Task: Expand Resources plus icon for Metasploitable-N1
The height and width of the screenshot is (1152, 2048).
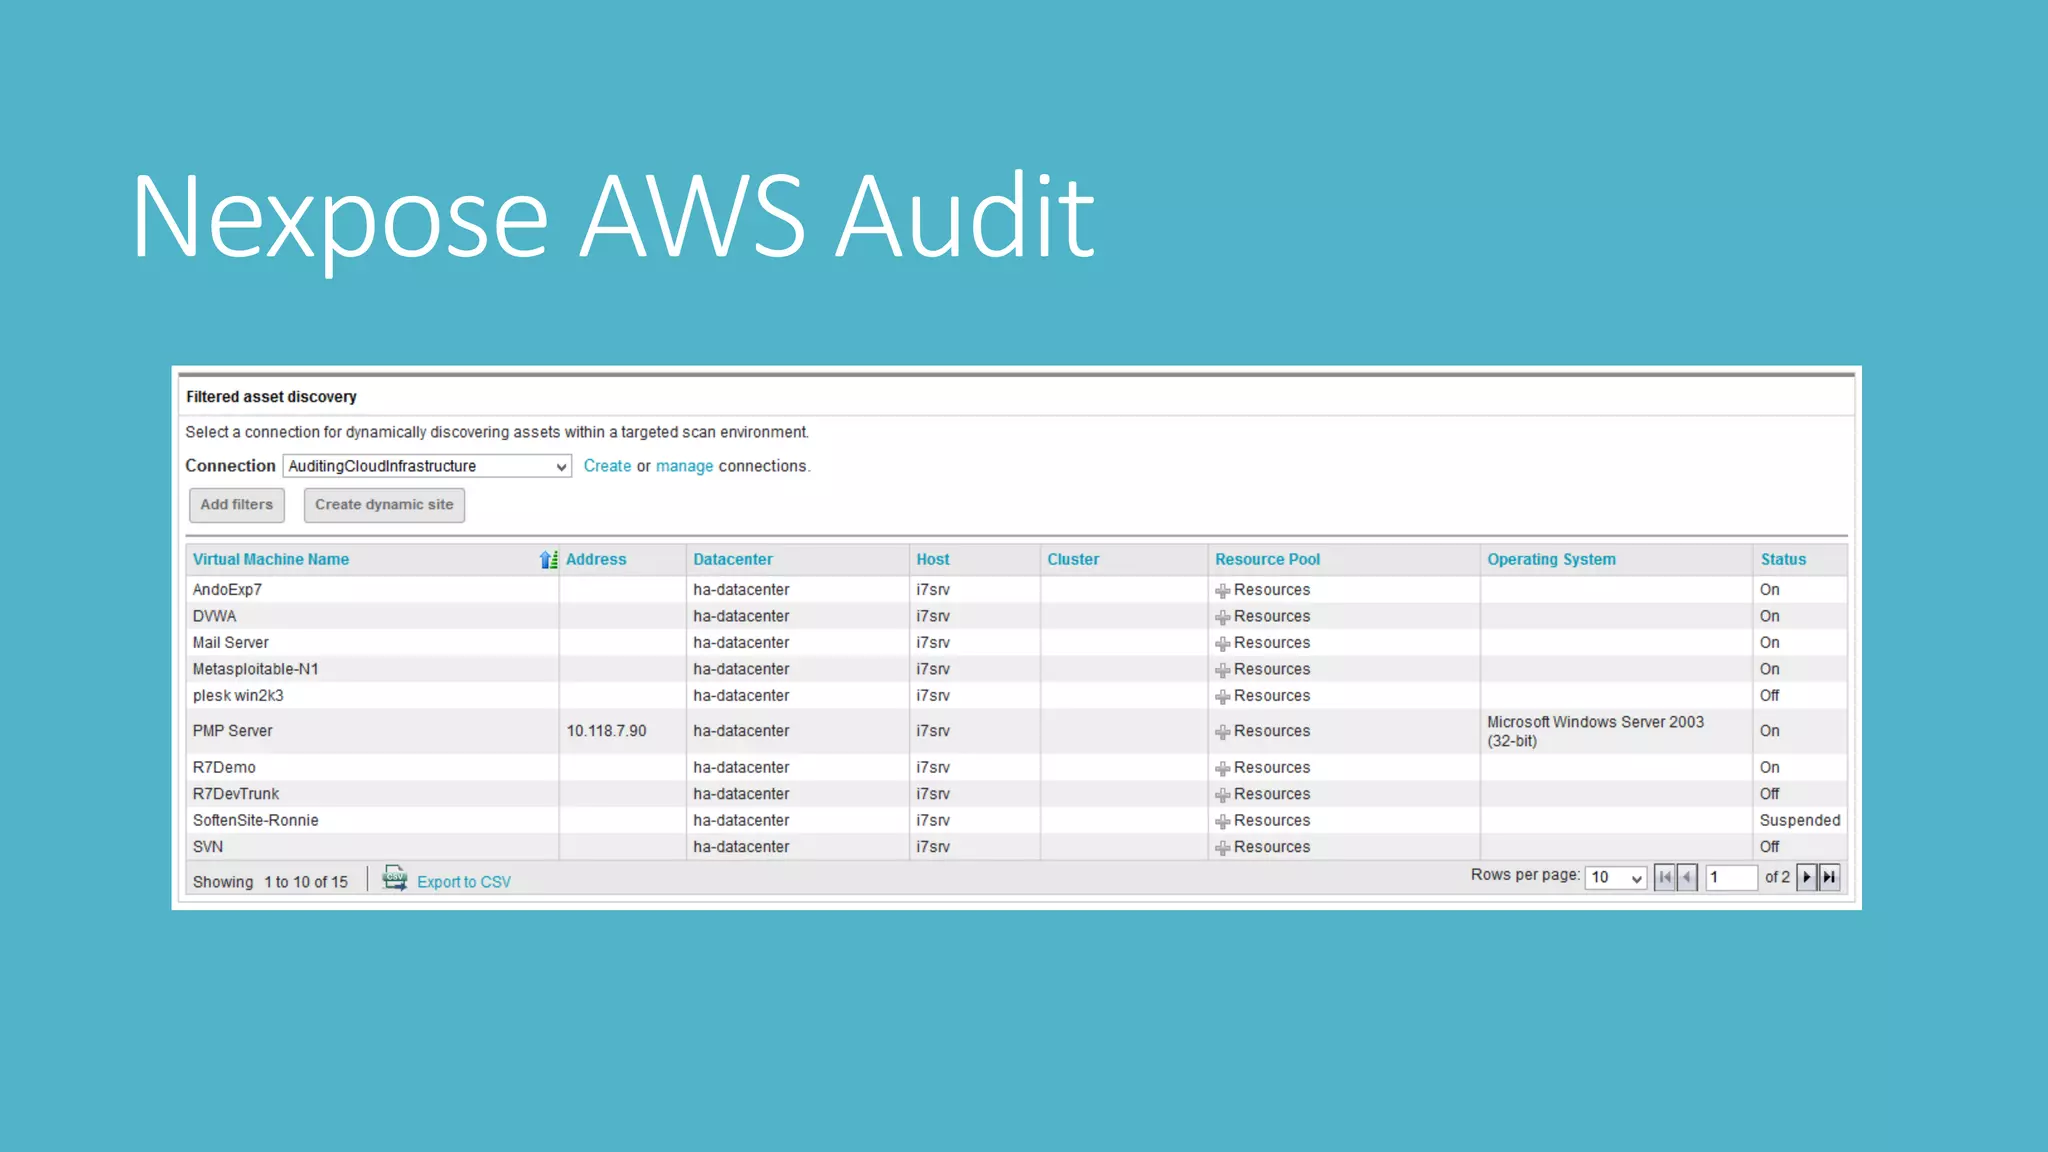Action: pos(1222,670)
